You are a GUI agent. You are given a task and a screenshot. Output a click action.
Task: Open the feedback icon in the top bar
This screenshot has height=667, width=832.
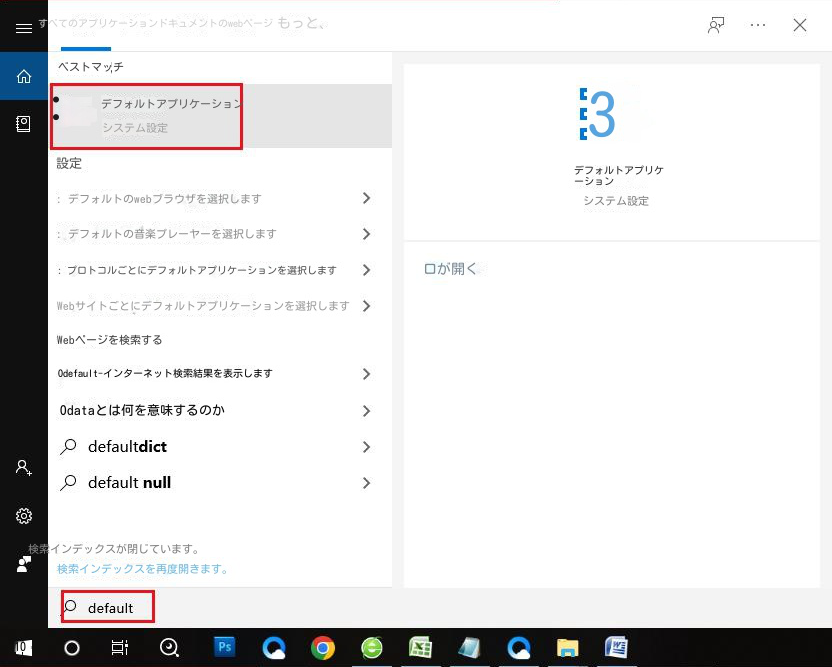click(x=715, y=26)
